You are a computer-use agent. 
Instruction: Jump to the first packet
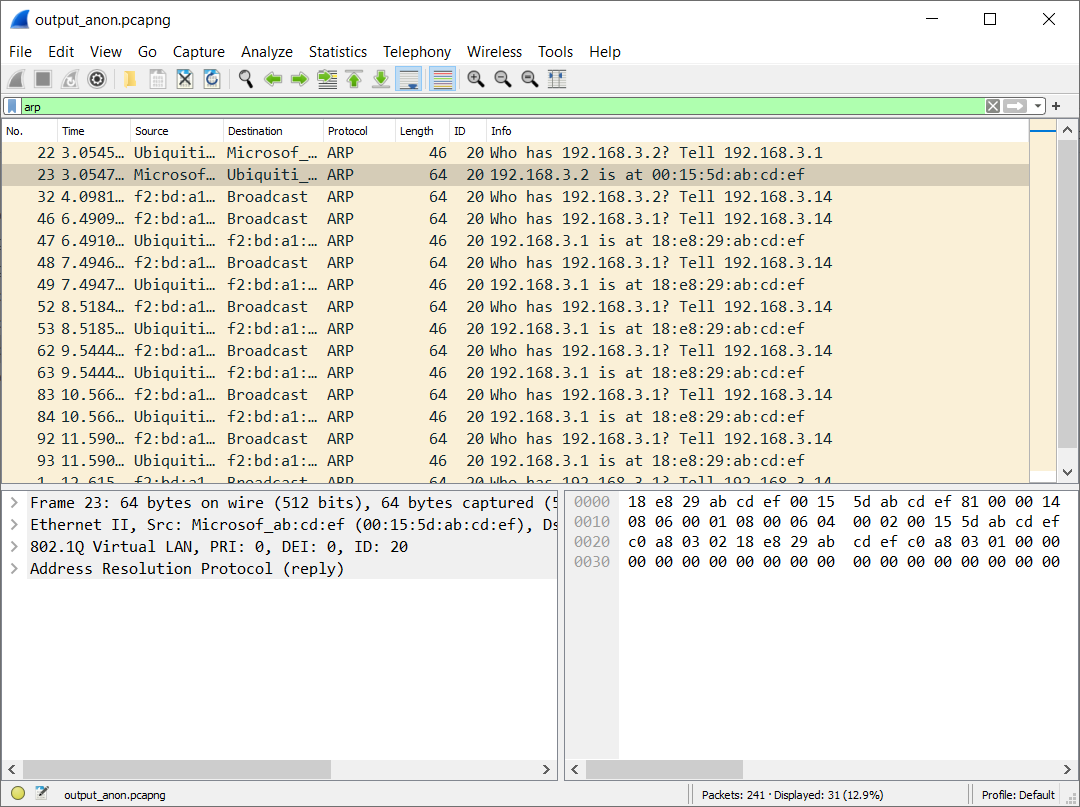(354, 79)
